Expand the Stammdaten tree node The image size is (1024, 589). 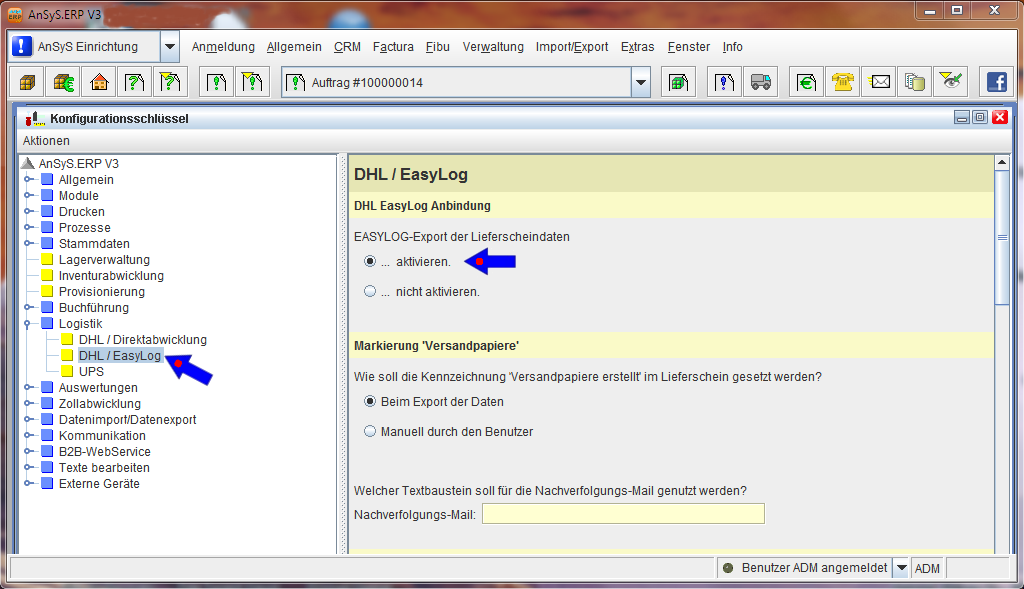click(x=29, y=244)
